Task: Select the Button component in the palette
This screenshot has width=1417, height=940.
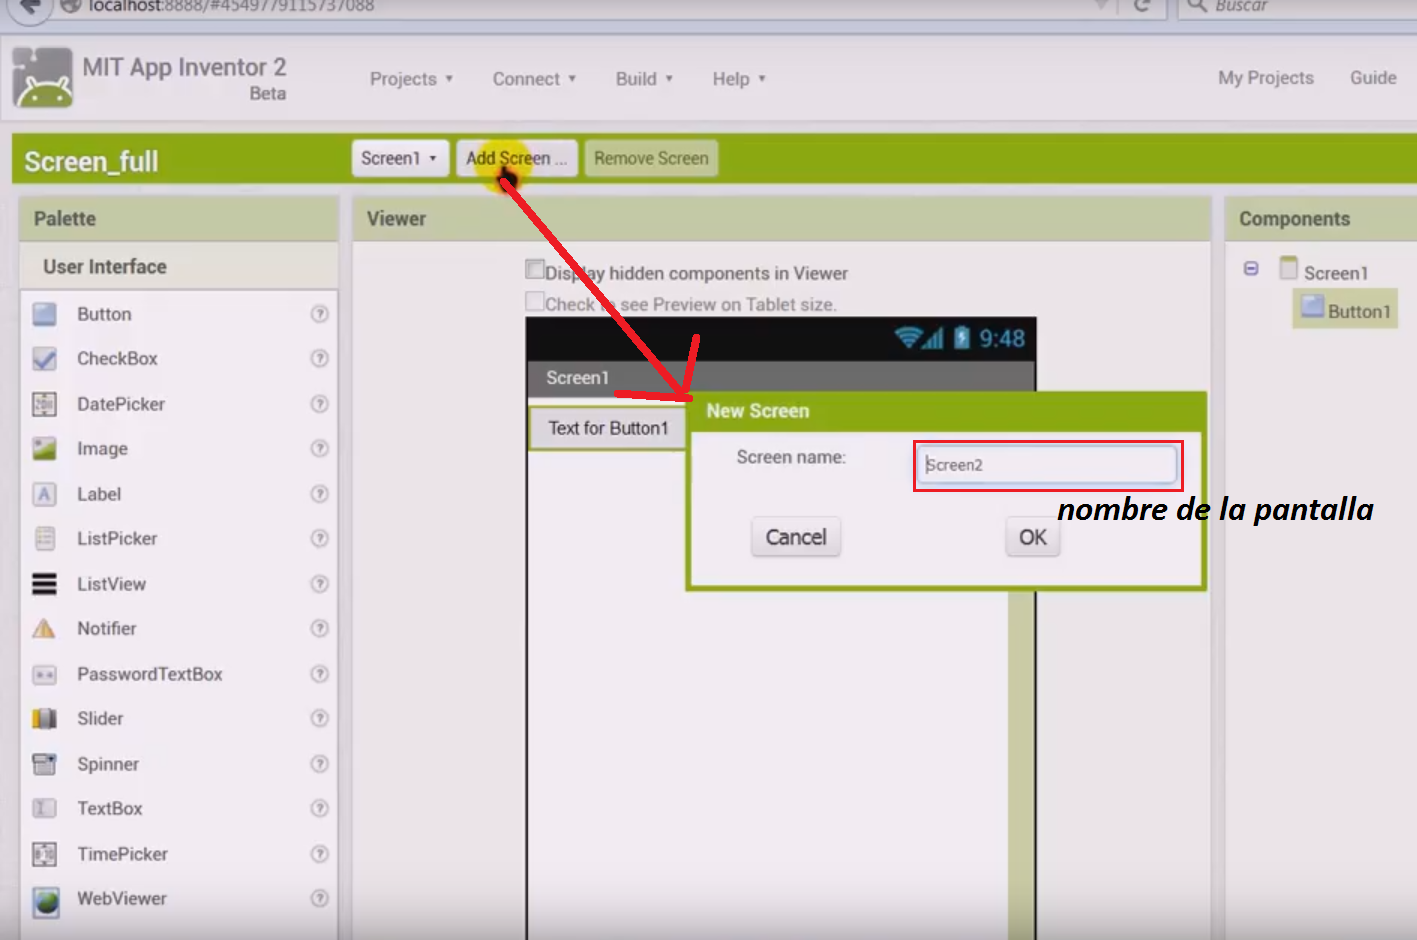Action: (x=45, y=313)
